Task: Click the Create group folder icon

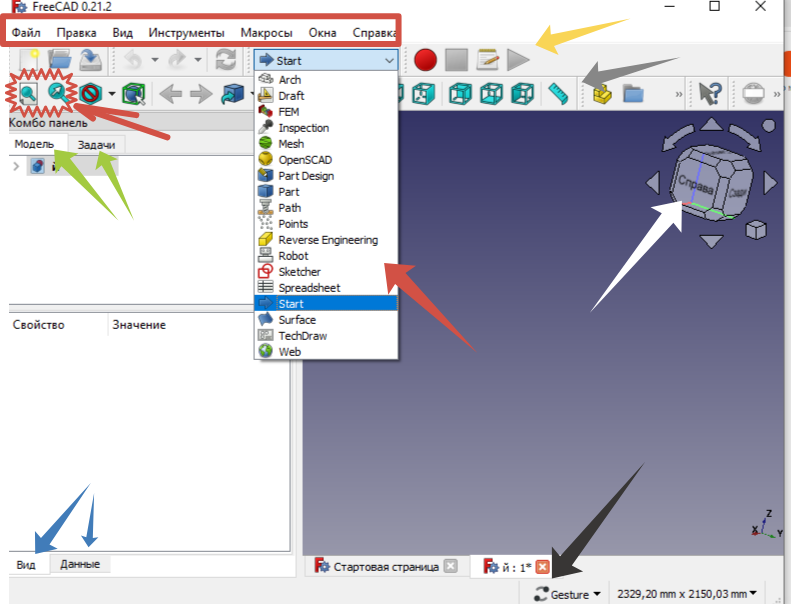Action: (633, 94)
